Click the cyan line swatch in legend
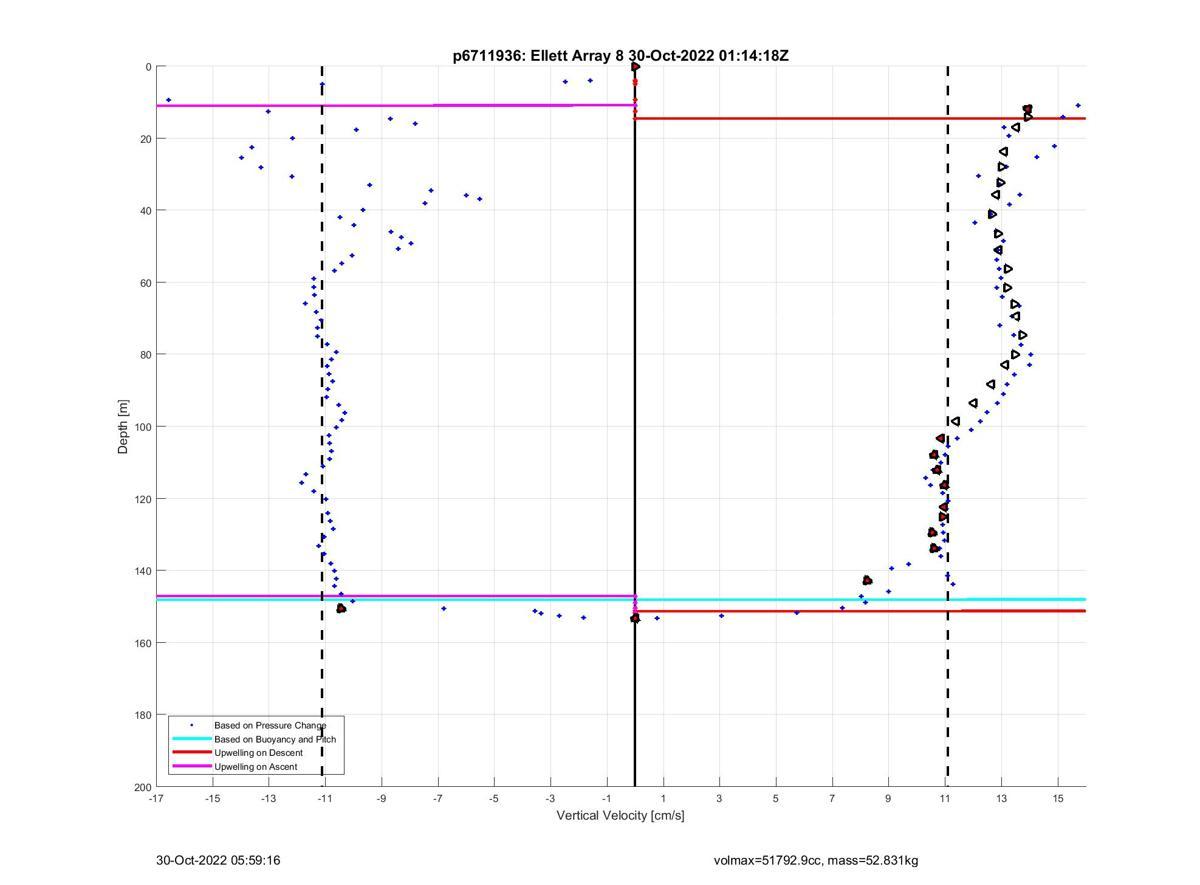Image resolution: width=1200 pixels, height=885 pixels. [191, 739]
